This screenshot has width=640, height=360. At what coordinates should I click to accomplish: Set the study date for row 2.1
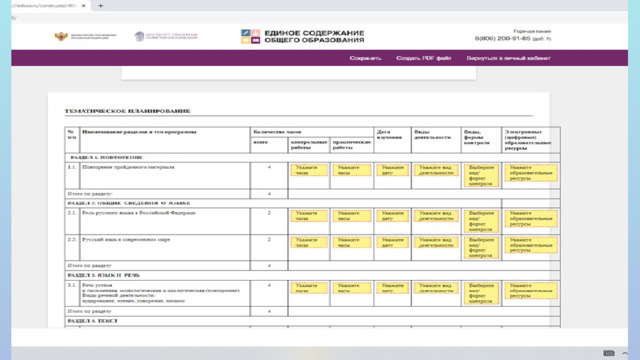[392, 216]
